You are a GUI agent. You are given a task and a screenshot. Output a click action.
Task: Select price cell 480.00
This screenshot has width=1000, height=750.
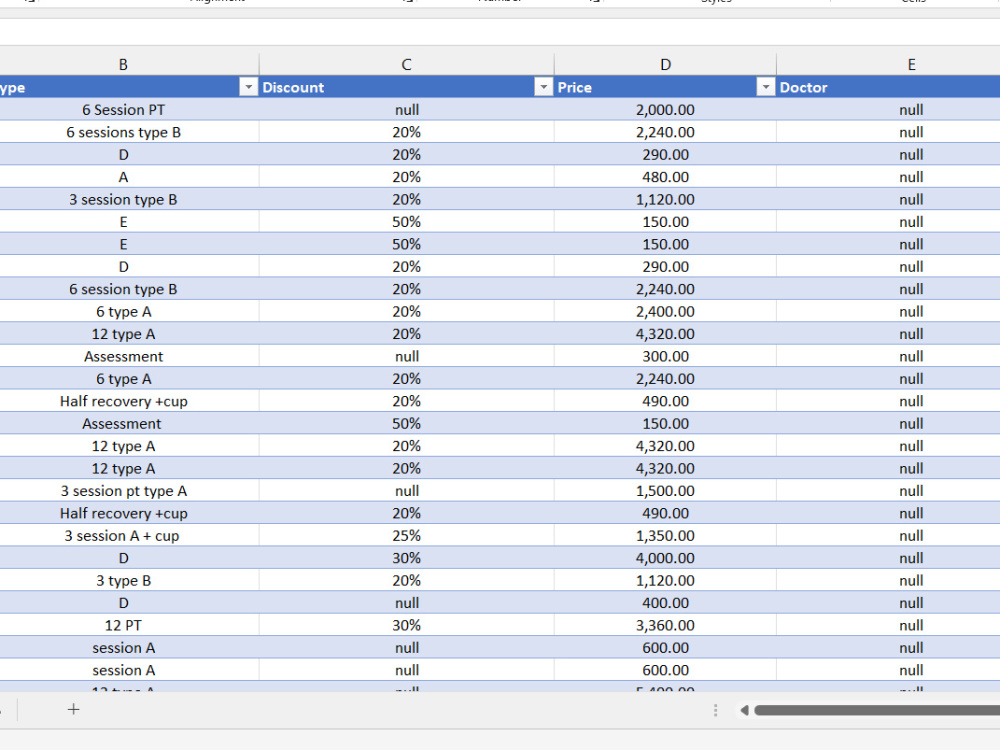click(x=665, y=177)
